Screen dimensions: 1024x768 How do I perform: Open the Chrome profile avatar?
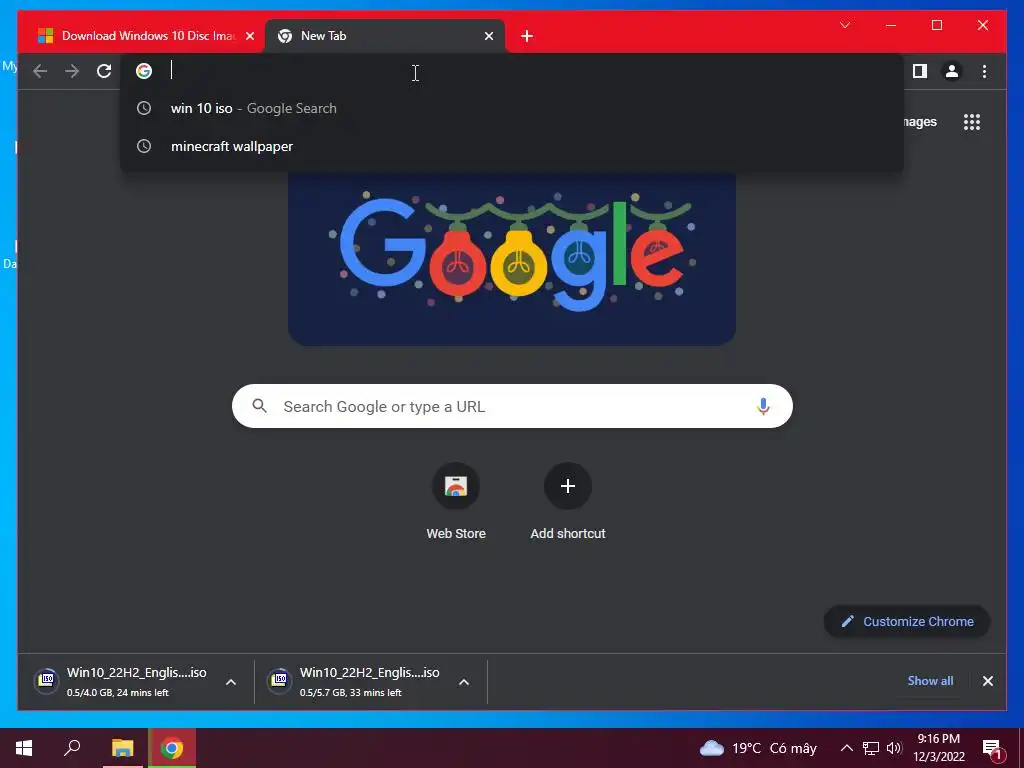(x=952, y=71)
